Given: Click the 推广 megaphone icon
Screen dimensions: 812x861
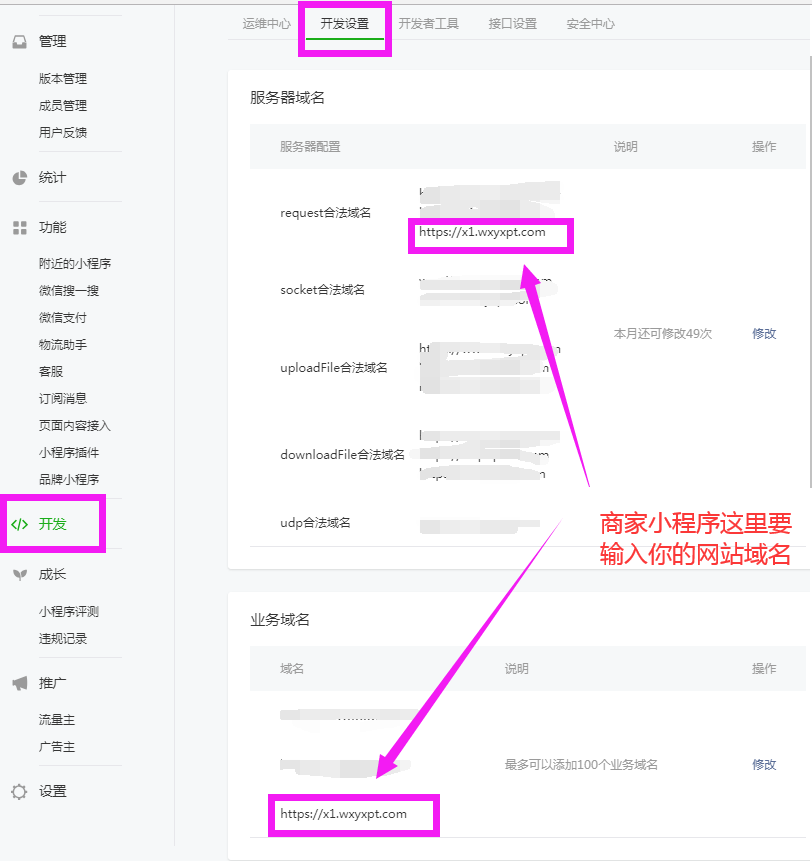Looking at the screenshot, I should (x=19, y=683).
